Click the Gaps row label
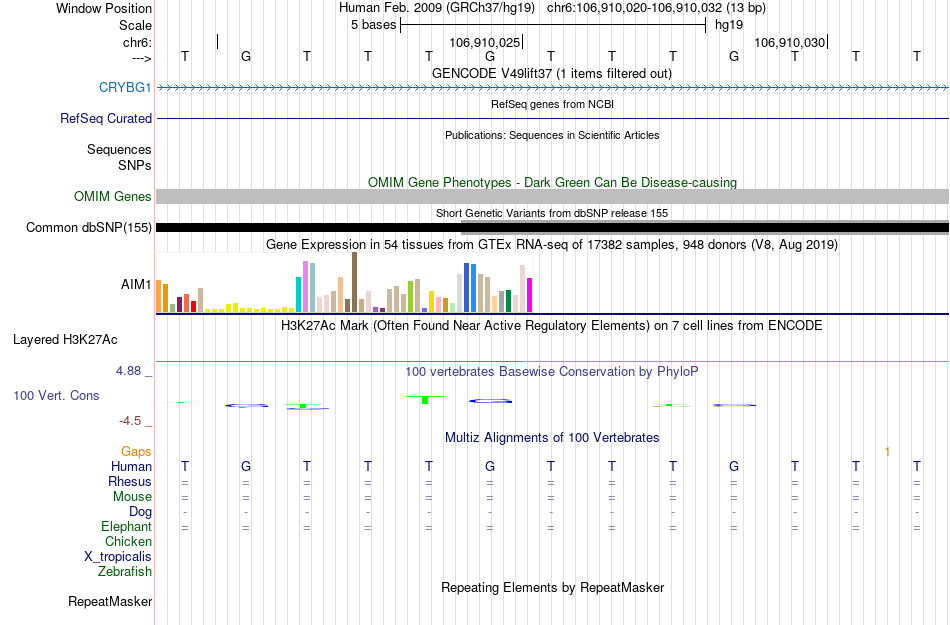 (136, 451)
